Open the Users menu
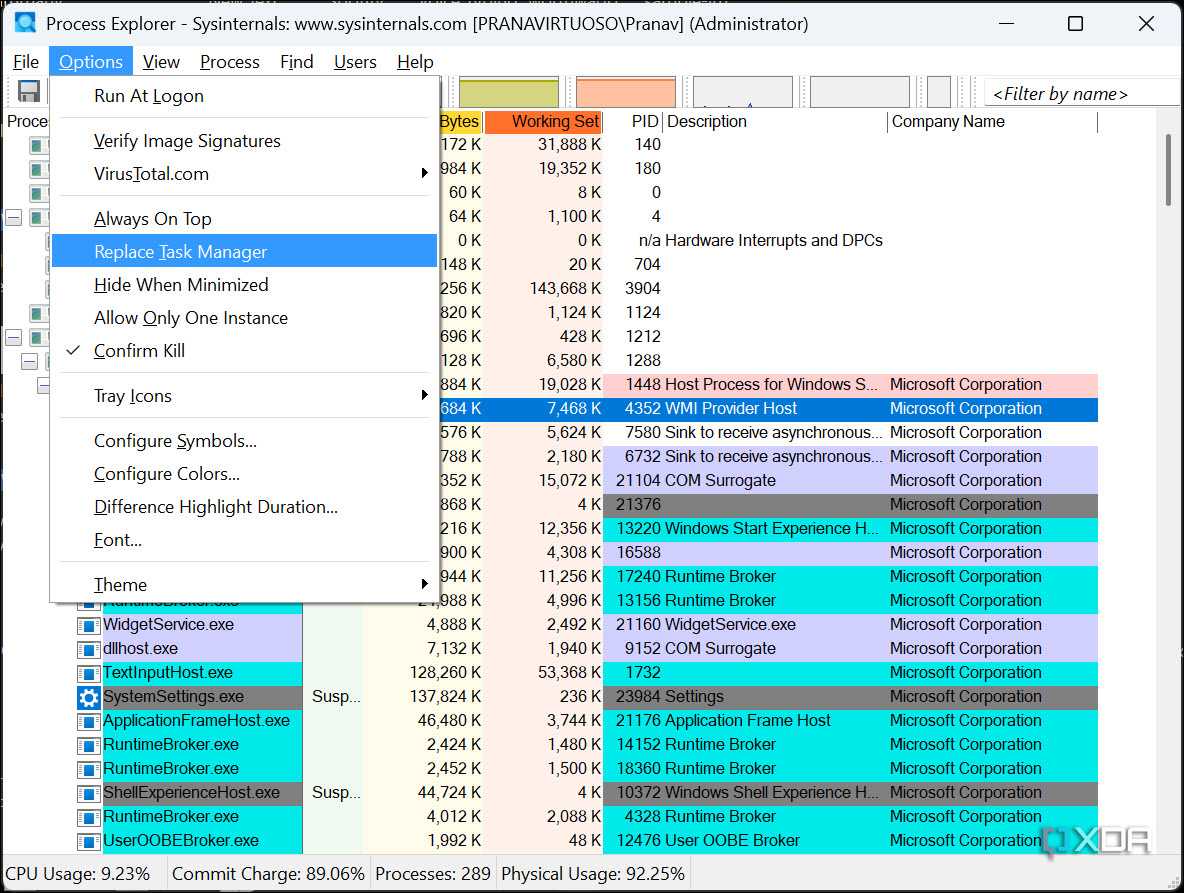1184x893 pixels. click(355, 62)
